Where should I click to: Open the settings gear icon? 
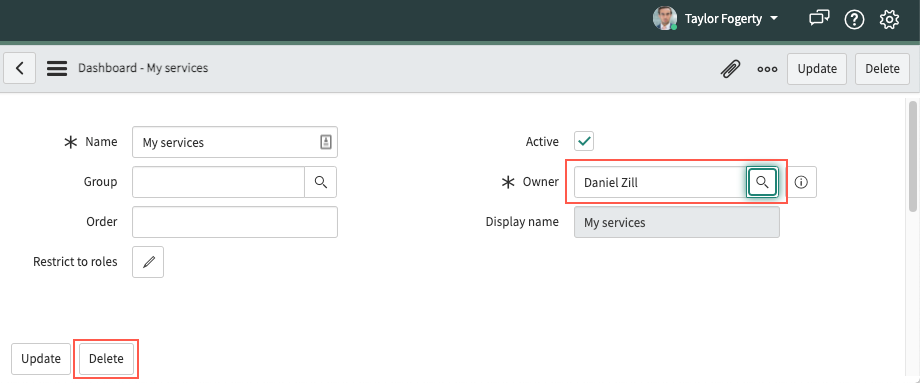click(x=889, y=19)
